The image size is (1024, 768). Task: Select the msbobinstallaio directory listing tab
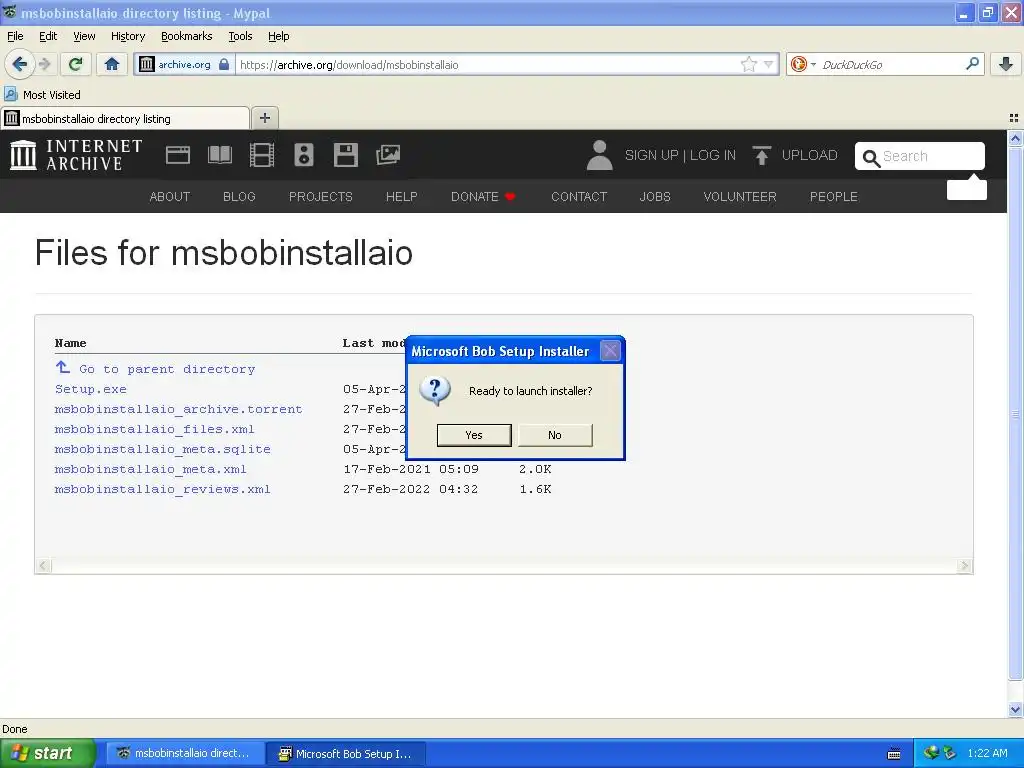click(125, 118)
